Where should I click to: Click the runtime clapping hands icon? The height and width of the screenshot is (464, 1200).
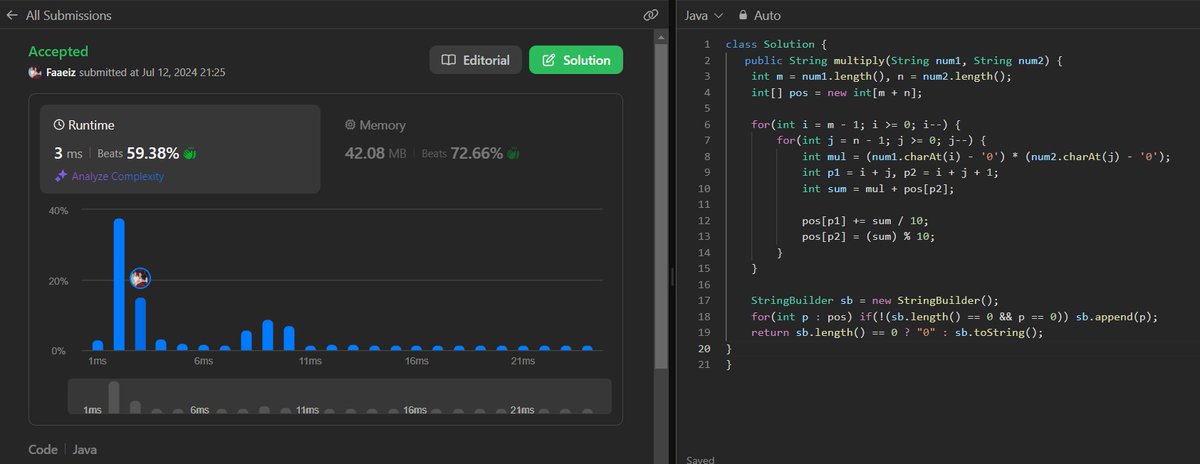pos(190,153)
